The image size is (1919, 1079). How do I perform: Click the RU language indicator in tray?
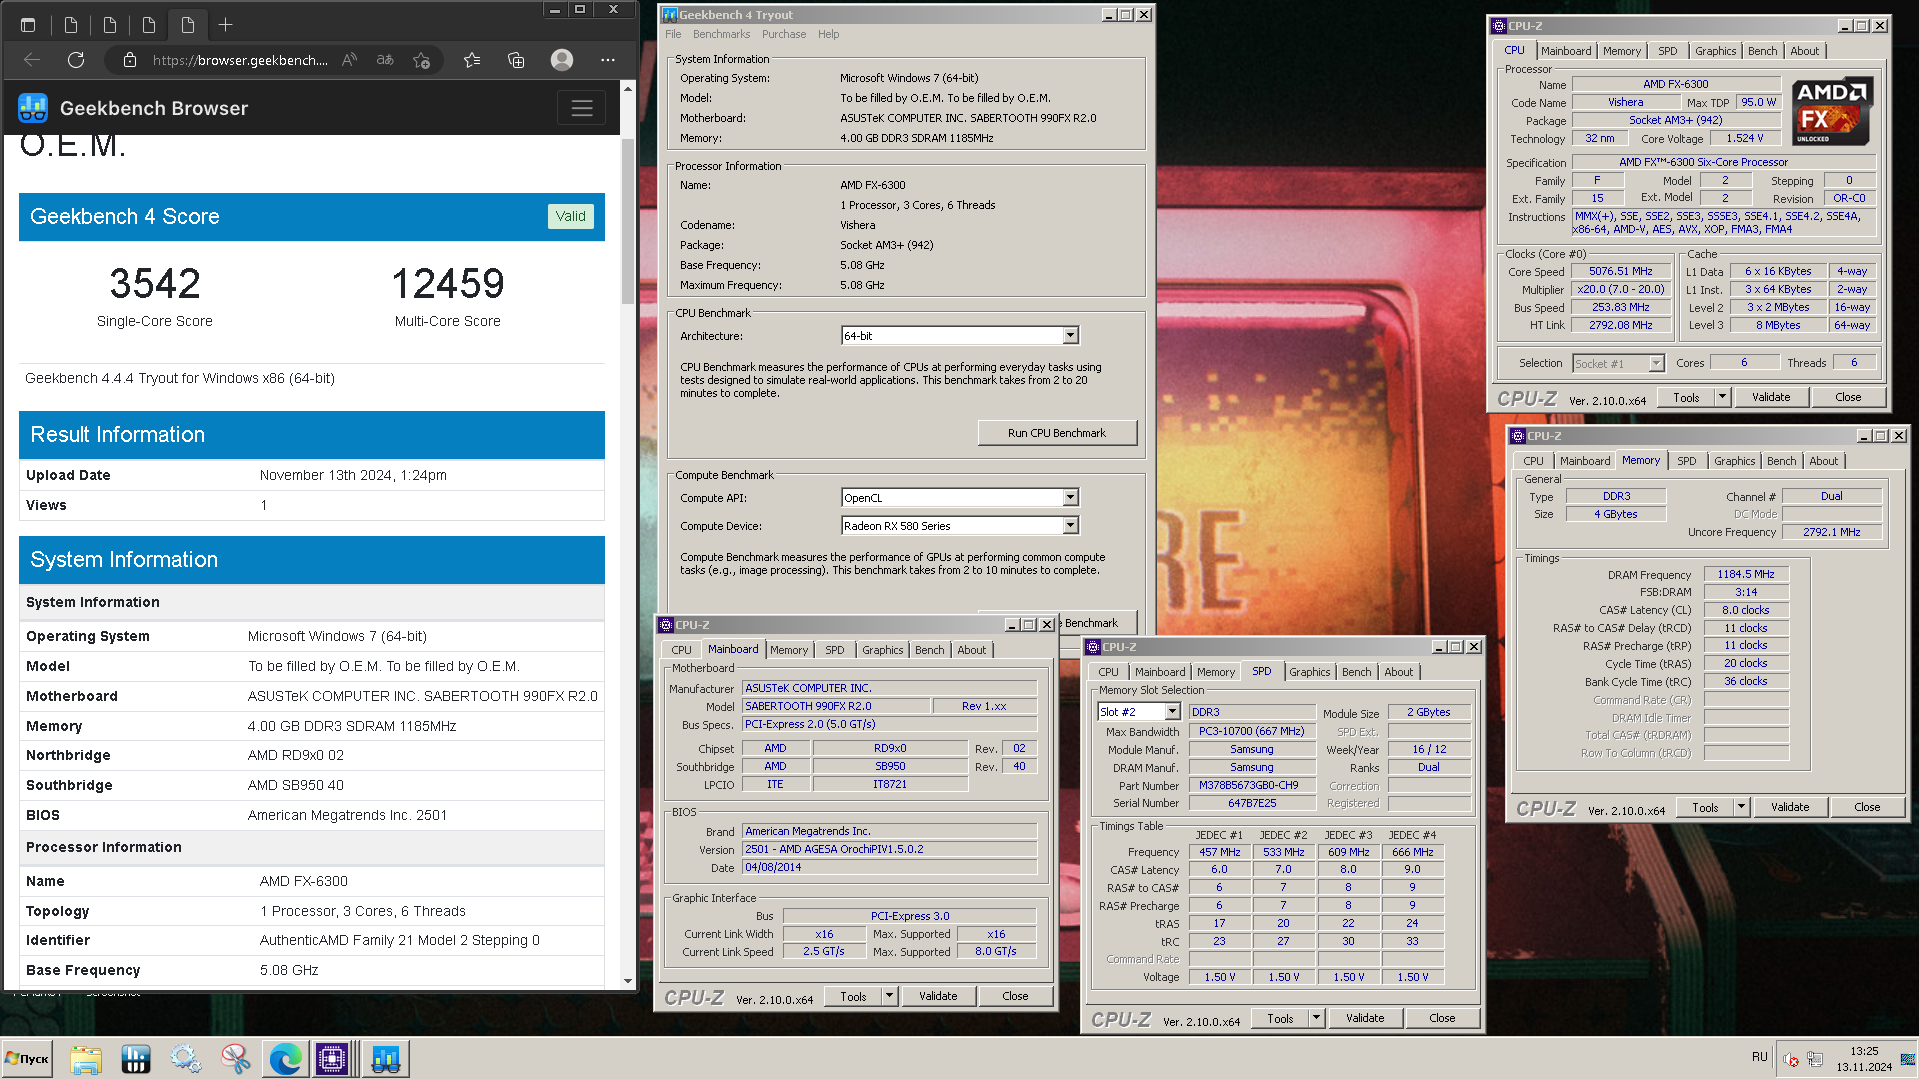coord(1759,1057)
